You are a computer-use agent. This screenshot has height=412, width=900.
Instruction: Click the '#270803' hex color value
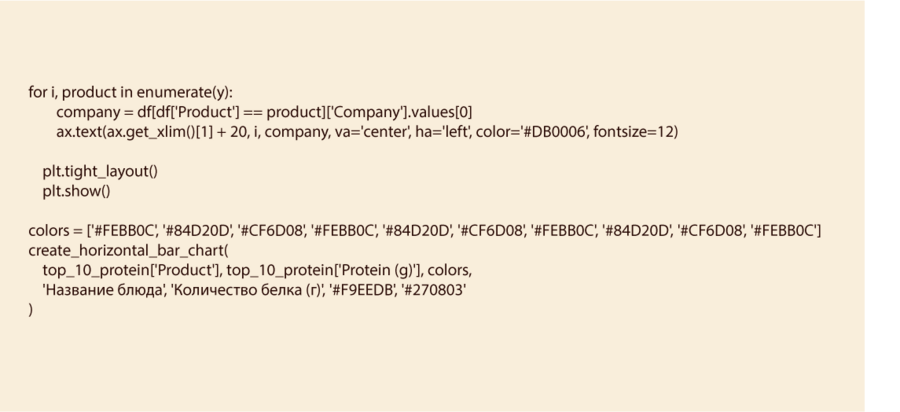pos(433,291)
